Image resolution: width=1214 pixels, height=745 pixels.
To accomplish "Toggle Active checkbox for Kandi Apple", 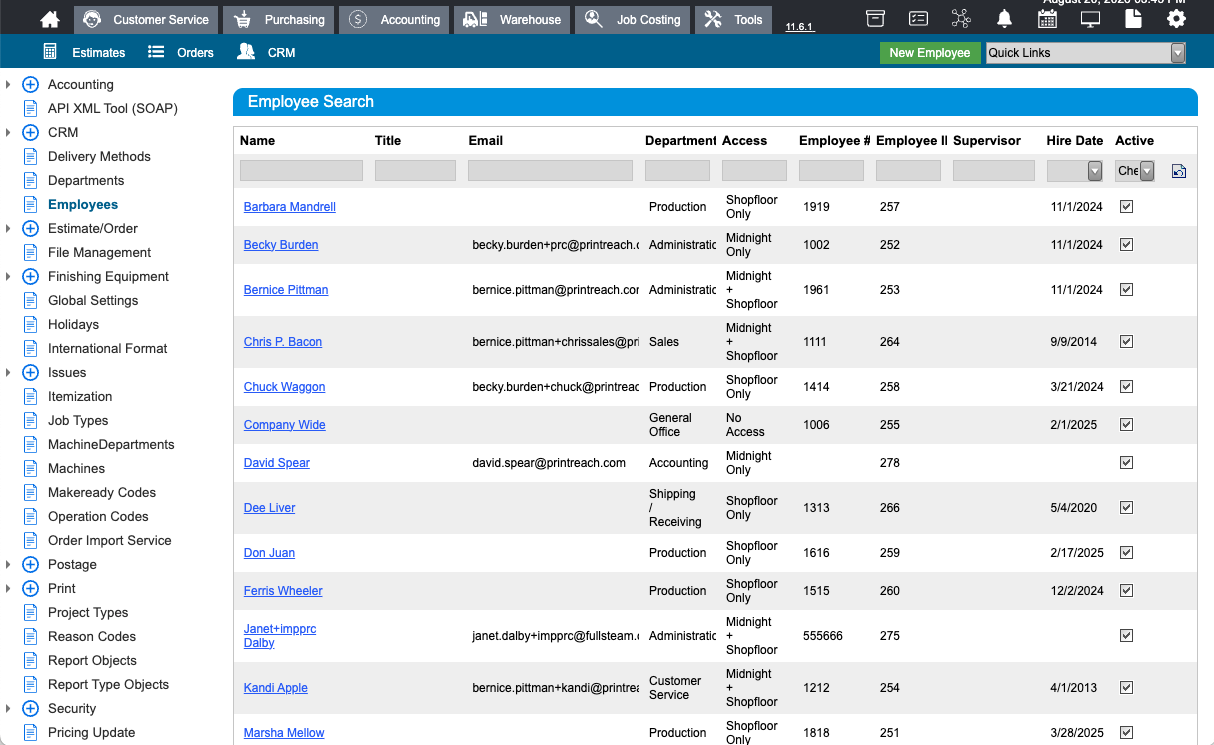I will click(x=1126, y=687).
